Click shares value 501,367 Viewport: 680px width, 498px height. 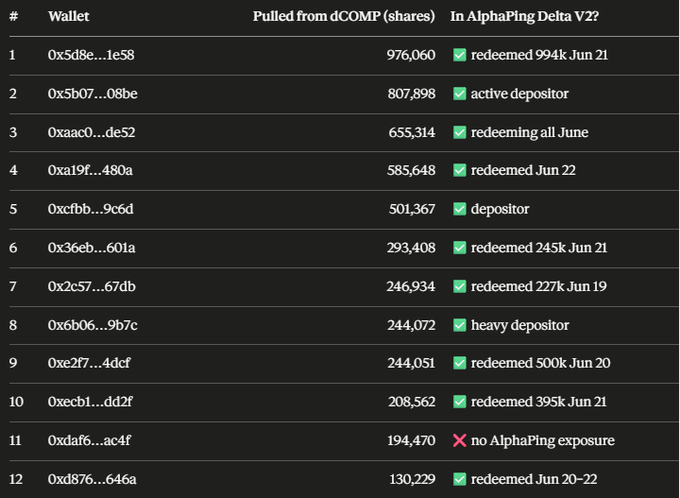[x=412, y=209]
